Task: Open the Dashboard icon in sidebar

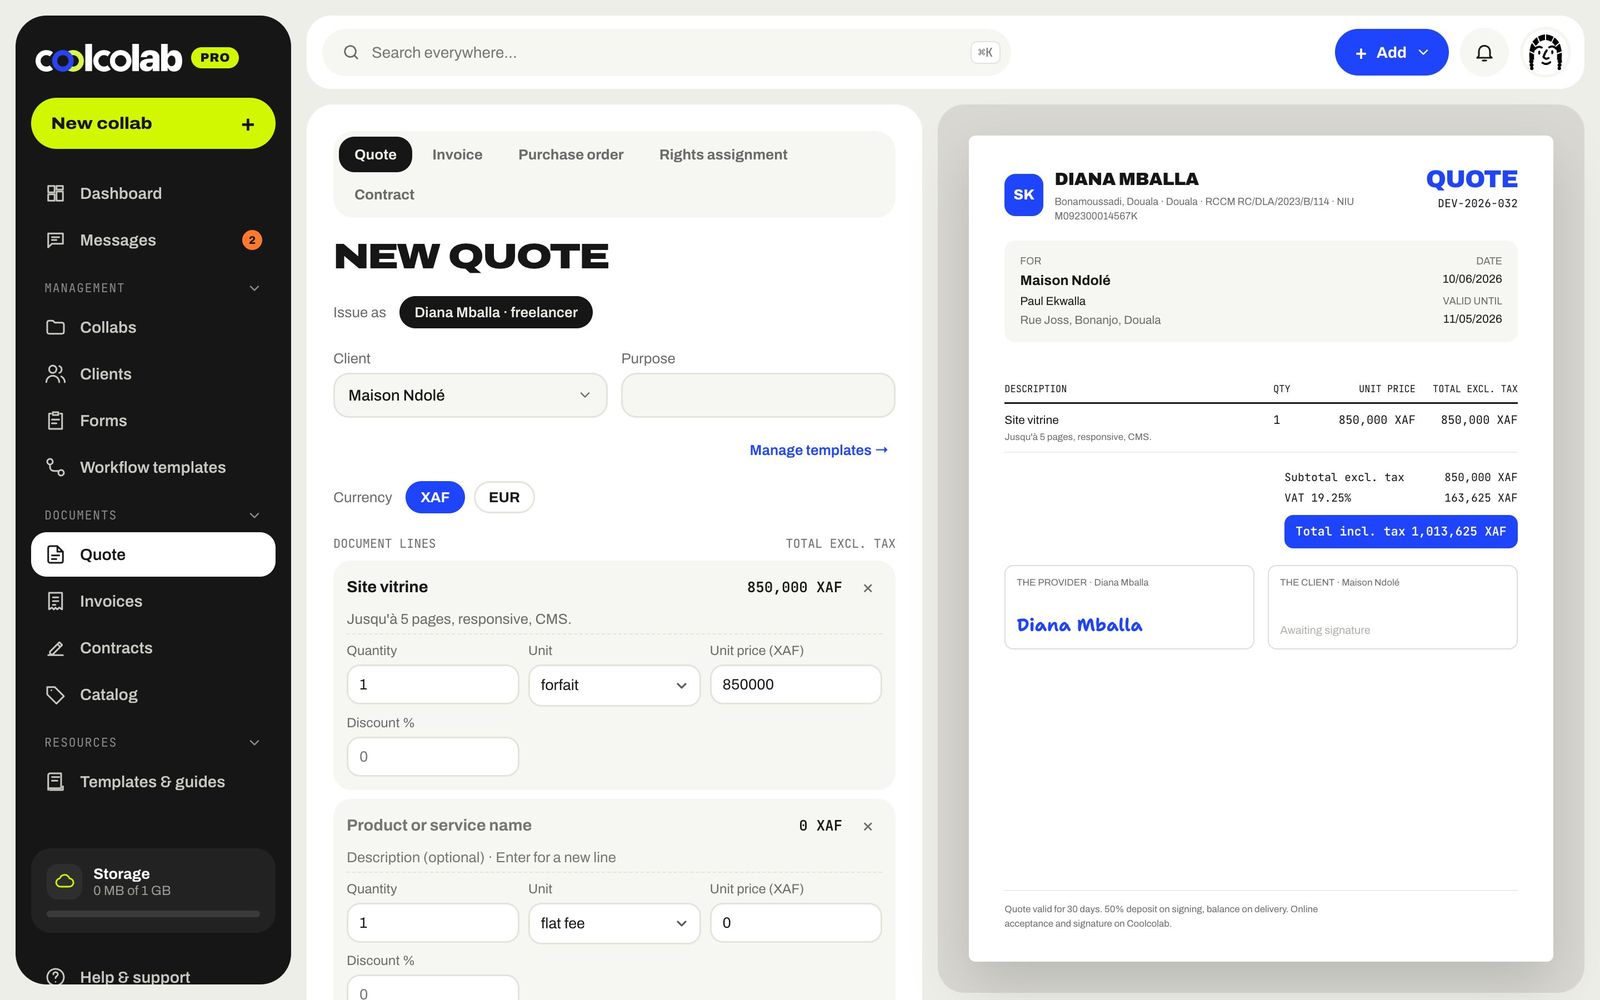Action: point(56,193)
